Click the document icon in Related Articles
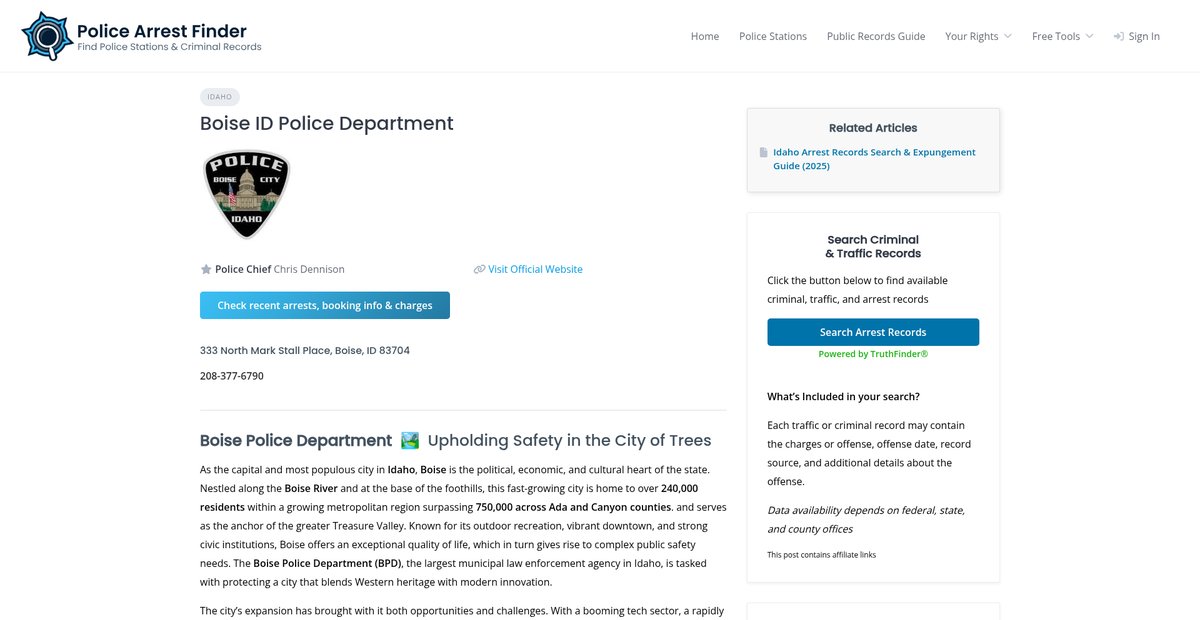The height and width of the screenshot is (620, 1200). tap(764, 153)
